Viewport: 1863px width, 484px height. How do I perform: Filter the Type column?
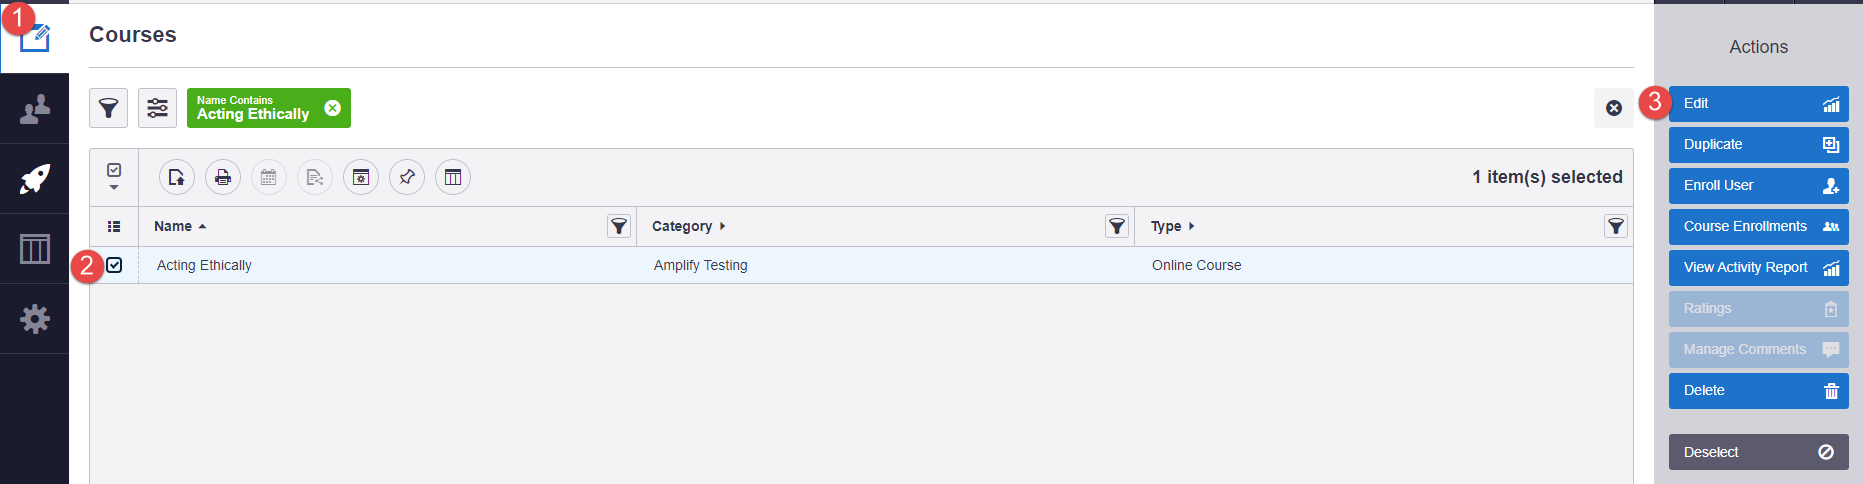(1615, 226)
